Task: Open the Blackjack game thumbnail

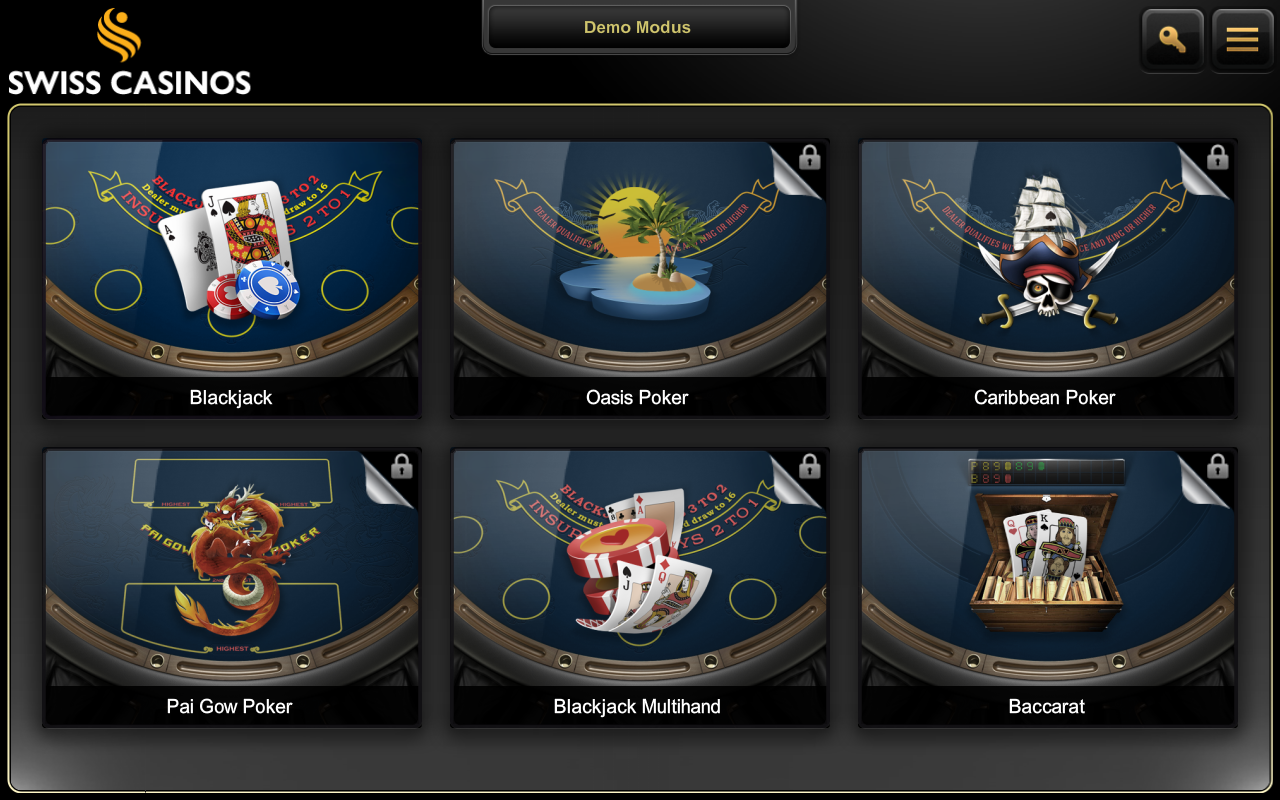Action: [232, 259]
